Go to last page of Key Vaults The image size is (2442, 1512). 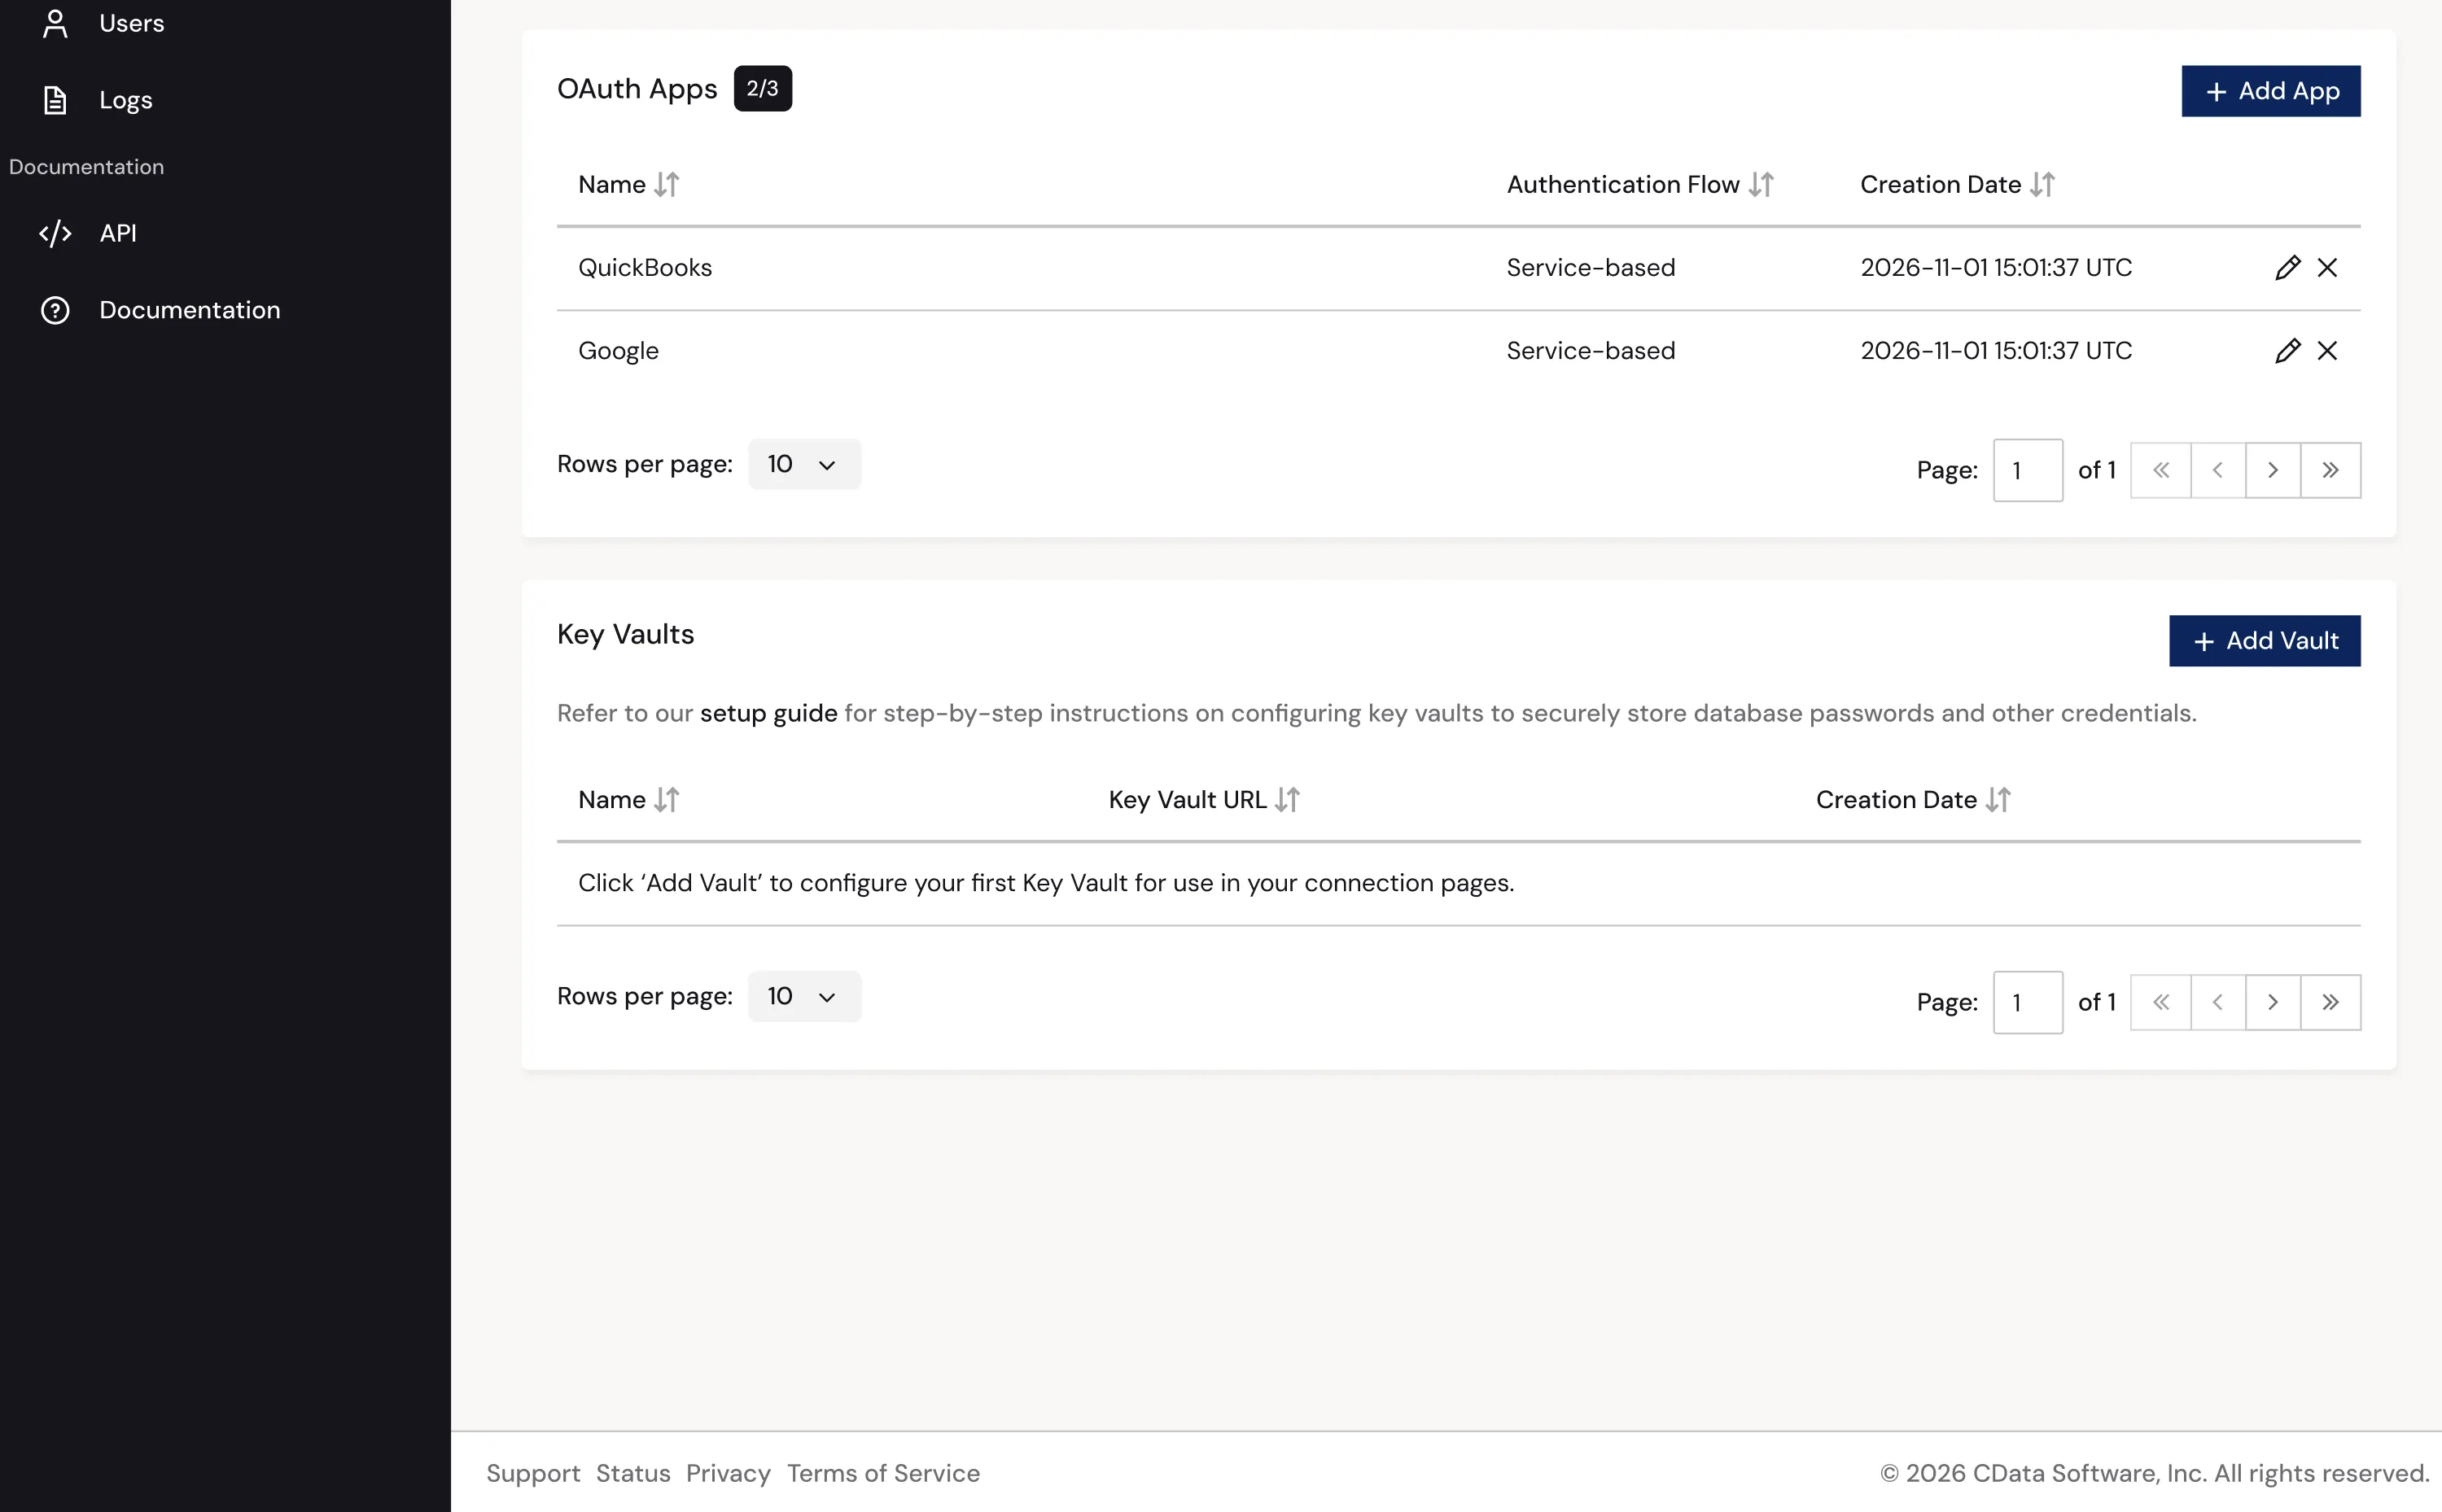(2330, 1002)
